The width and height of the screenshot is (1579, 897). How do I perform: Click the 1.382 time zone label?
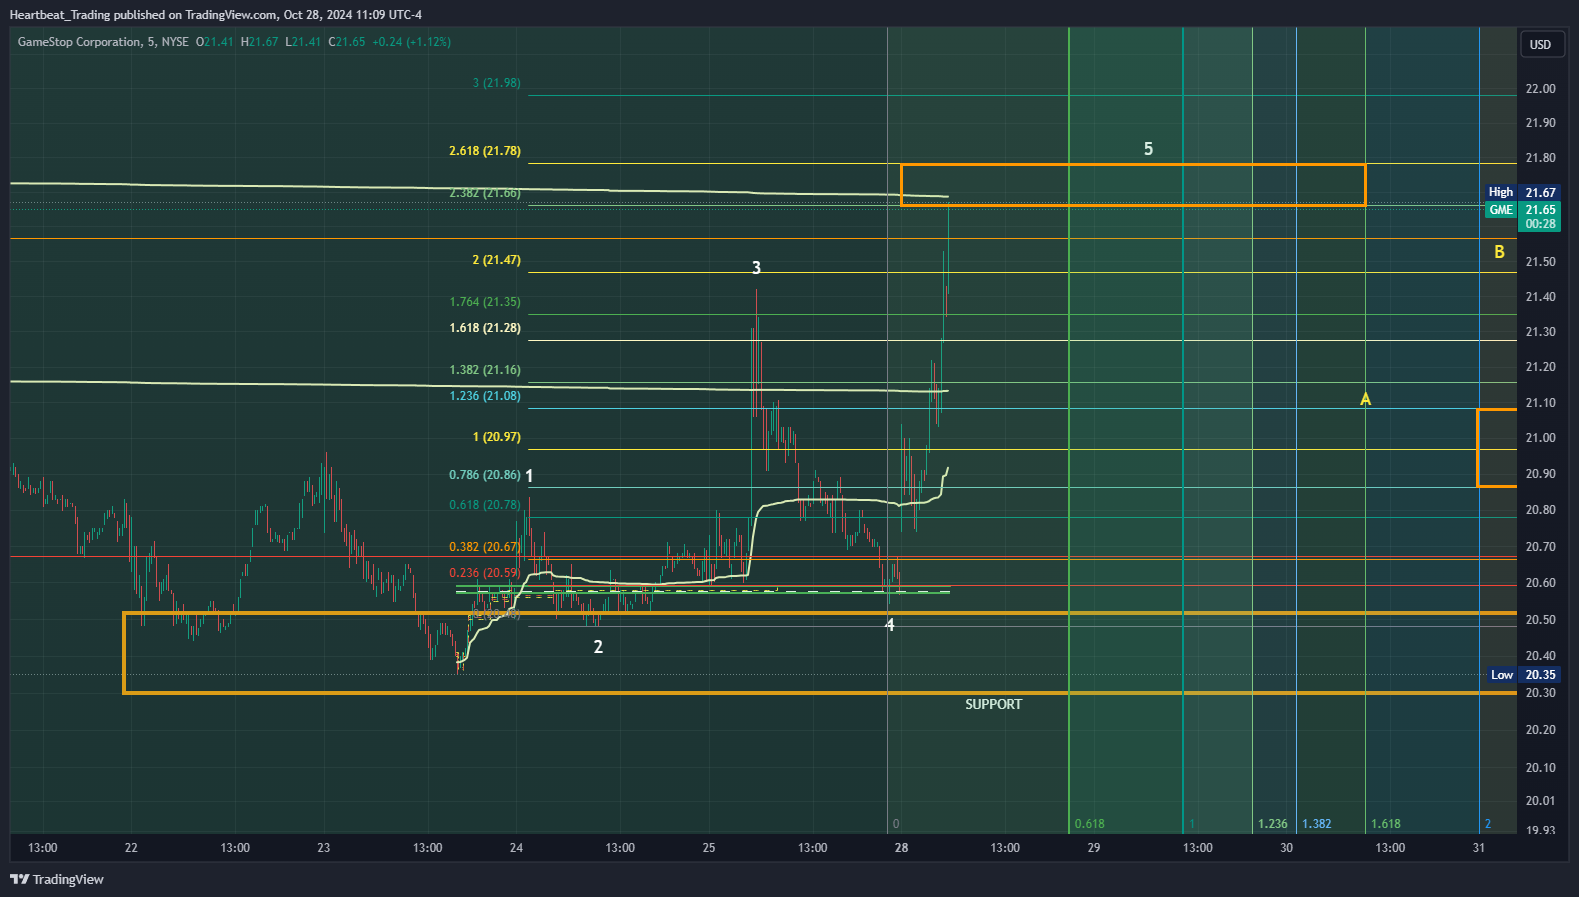pos(1316,824)
